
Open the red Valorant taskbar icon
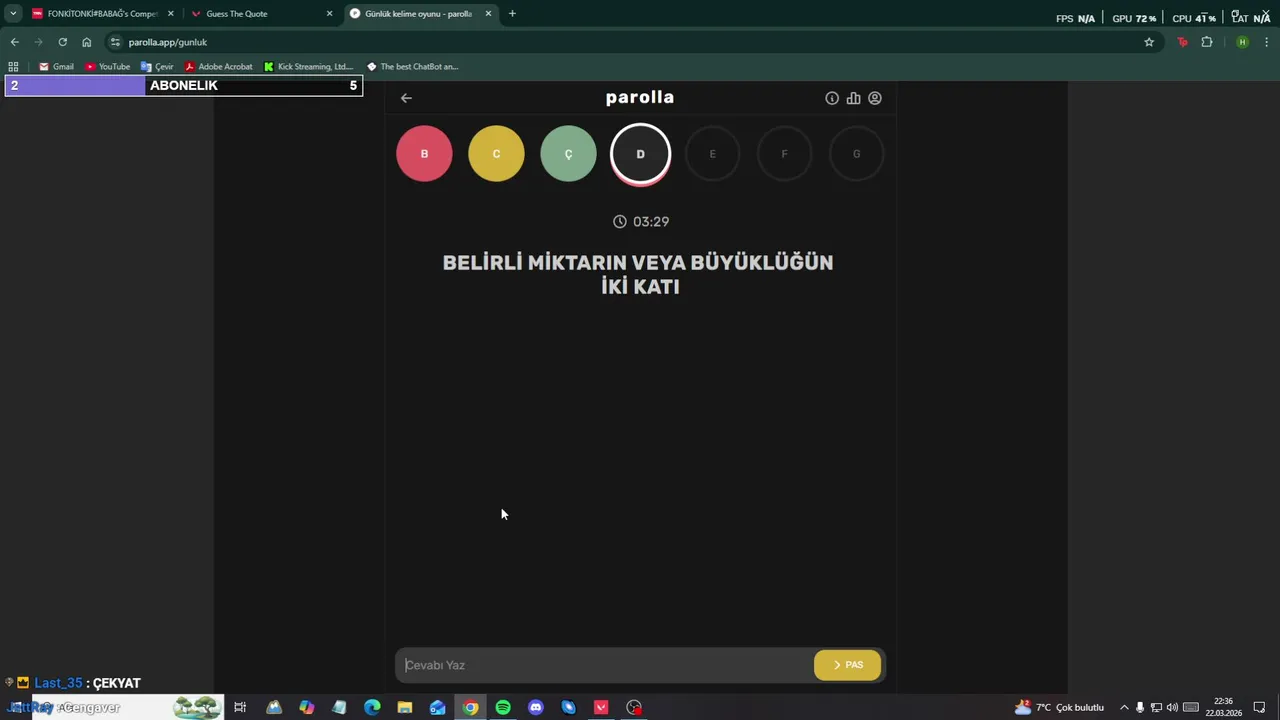pyautogui.click(x=601, y=707)
